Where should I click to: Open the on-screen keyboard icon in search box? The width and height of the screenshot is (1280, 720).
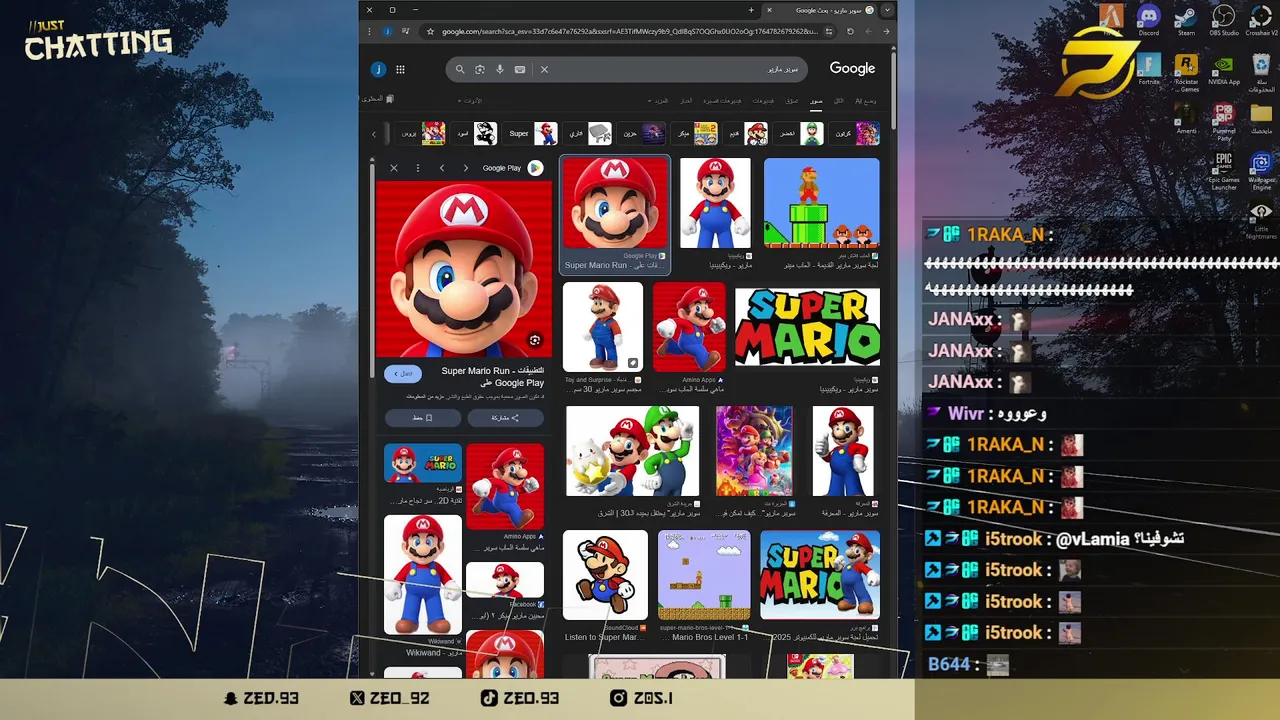[x=520, y=69]
